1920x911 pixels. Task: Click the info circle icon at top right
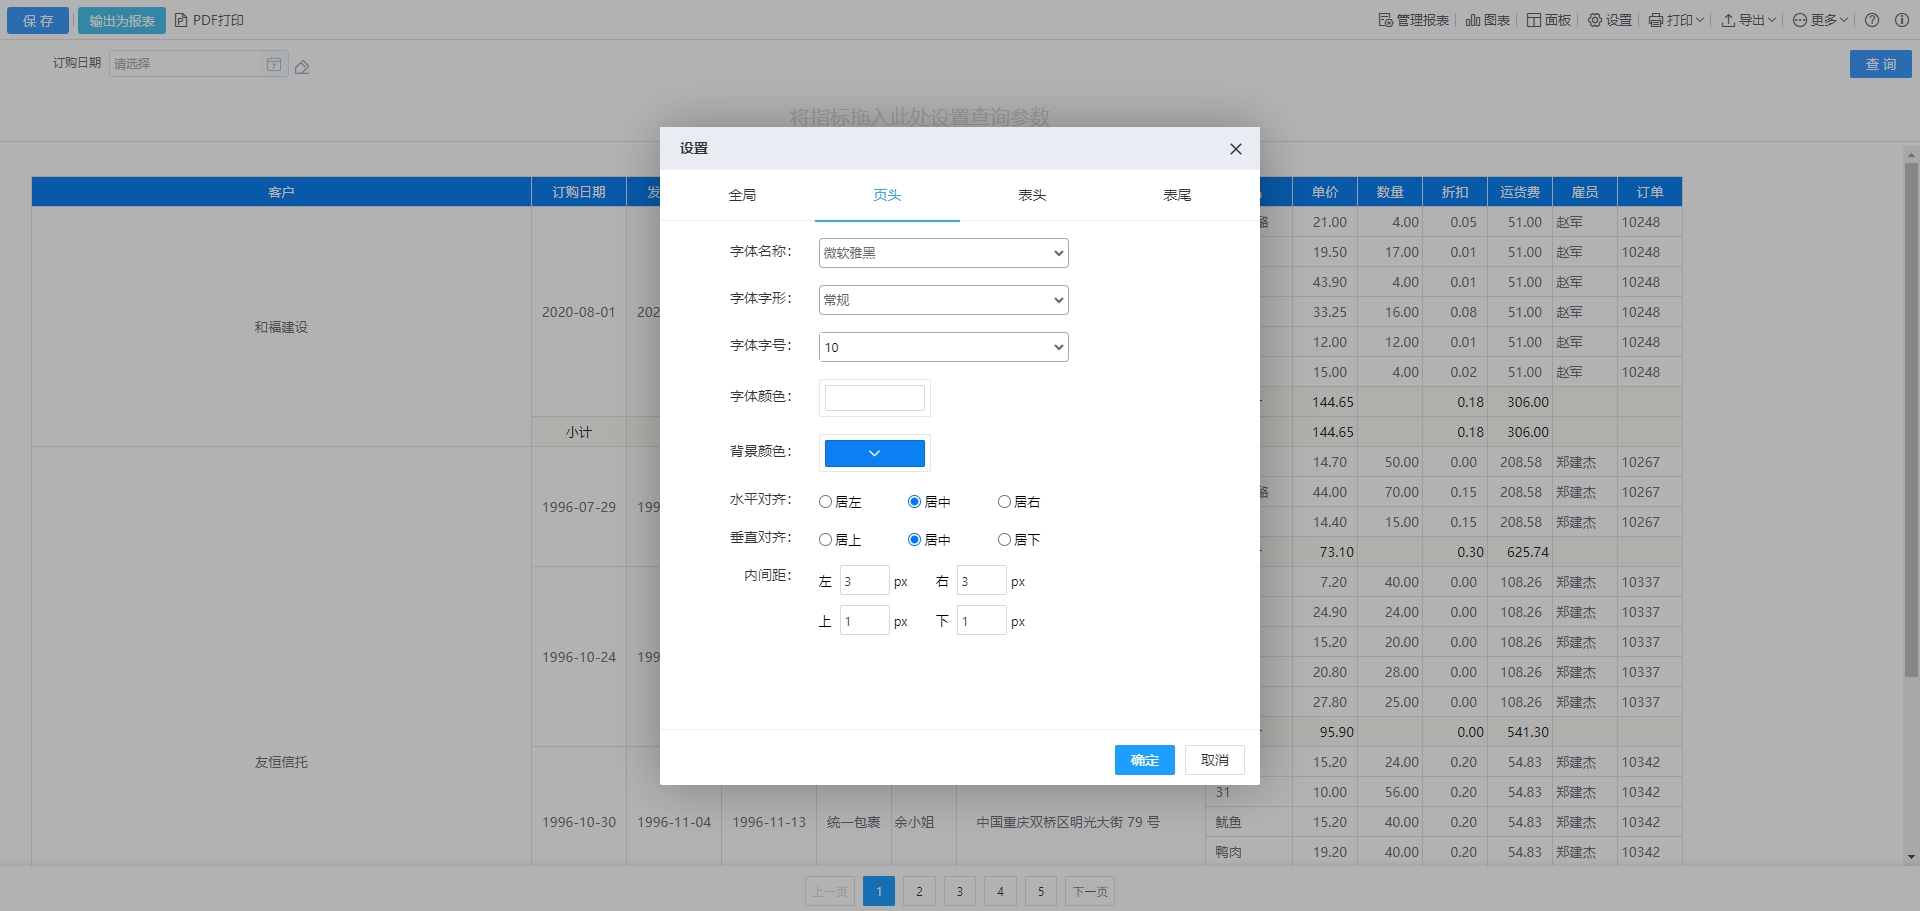(x=1902, y=20)
